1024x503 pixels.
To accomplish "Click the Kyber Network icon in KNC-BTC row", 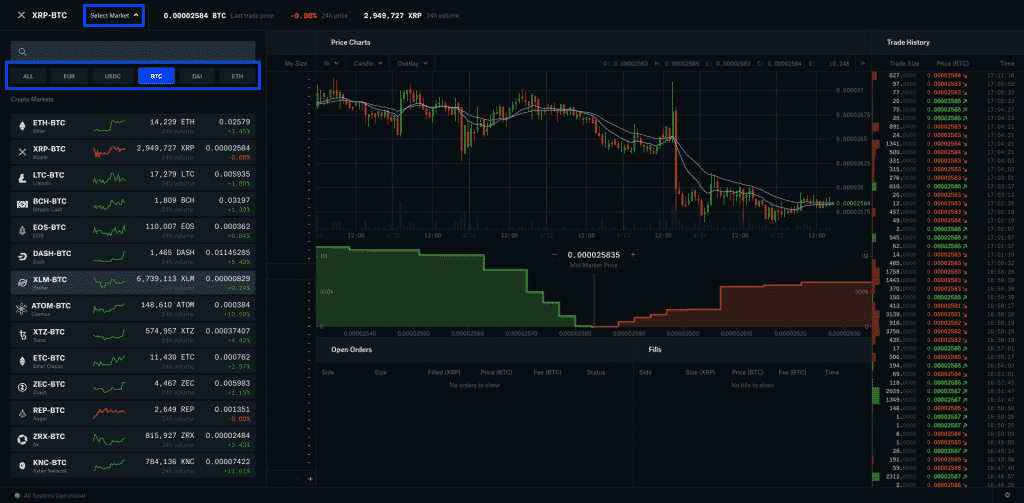I will [x=22, y=465].
